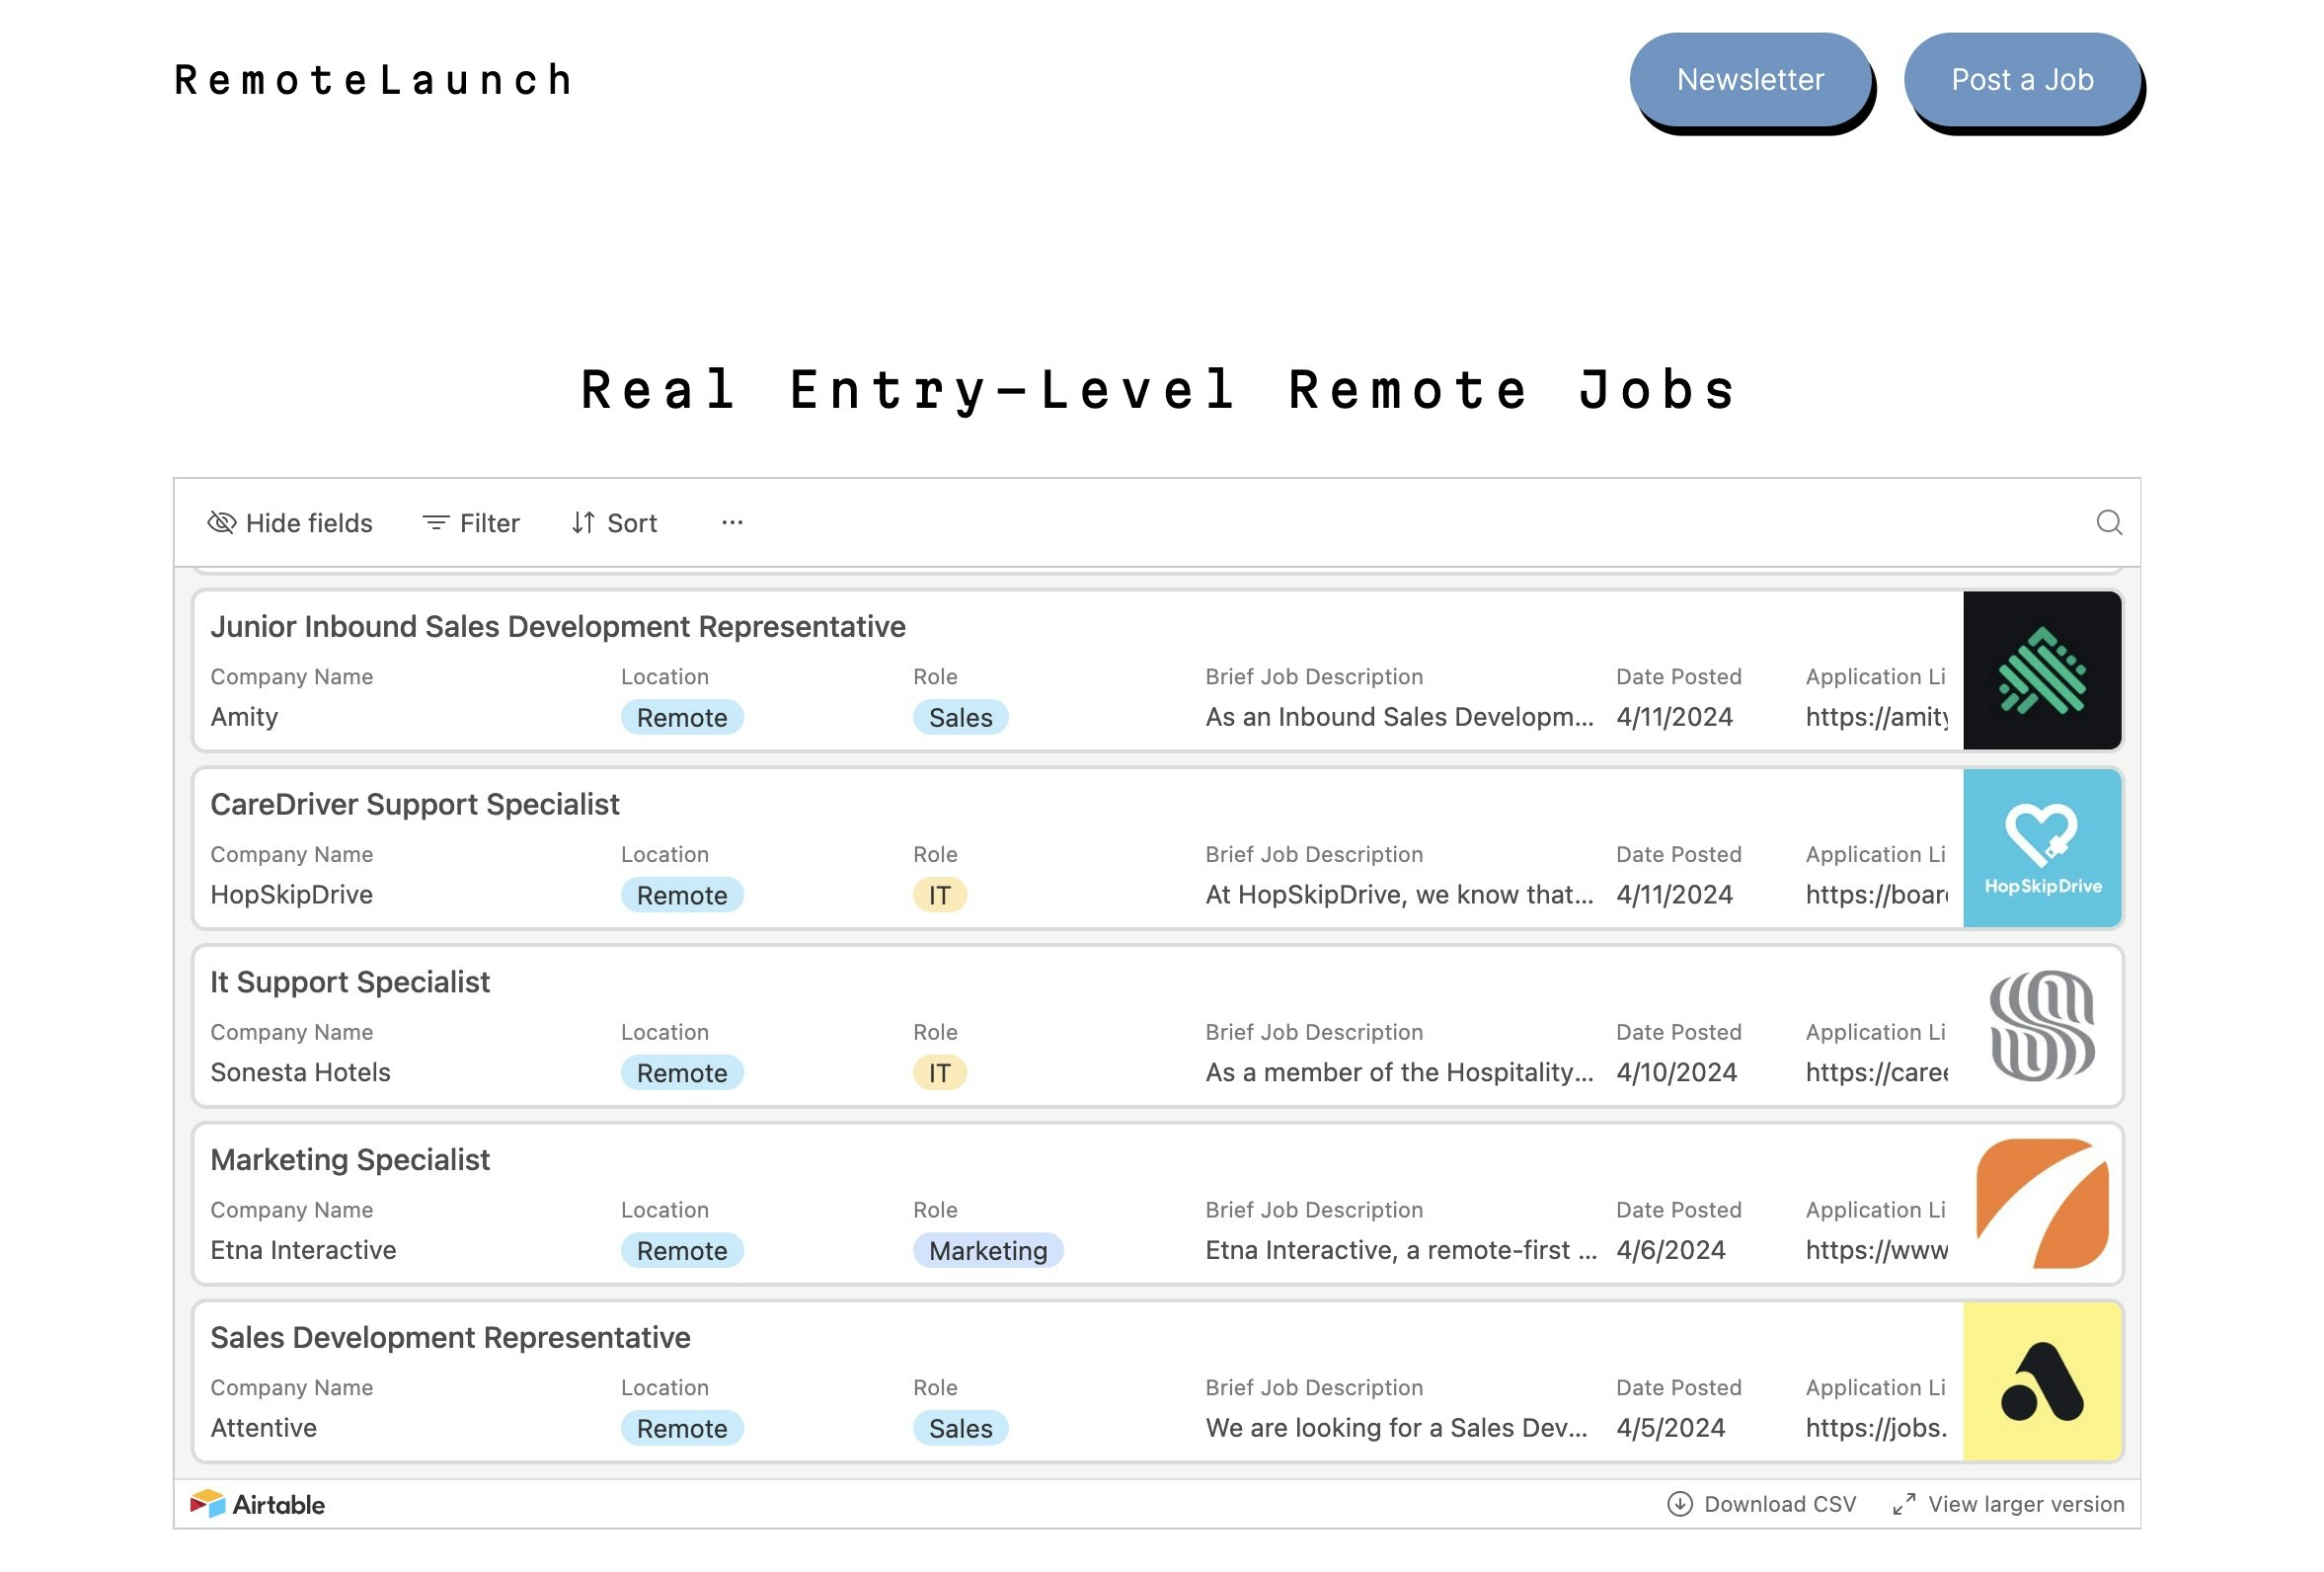The width and height of the screenshot is (2324, 1572).
Task: Open the Sort options
Action: (613, 522)
